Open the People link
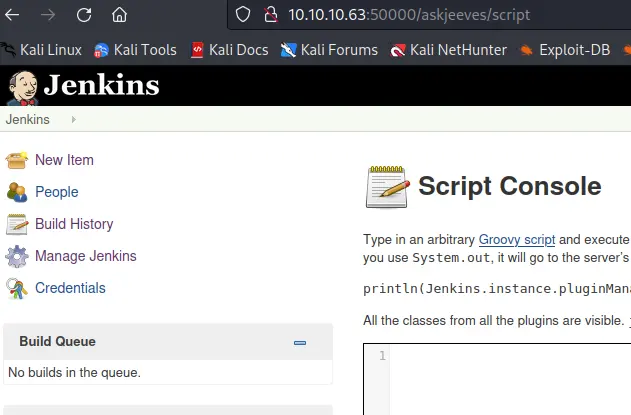Viewport: 631px width, 415px height. 57,192
